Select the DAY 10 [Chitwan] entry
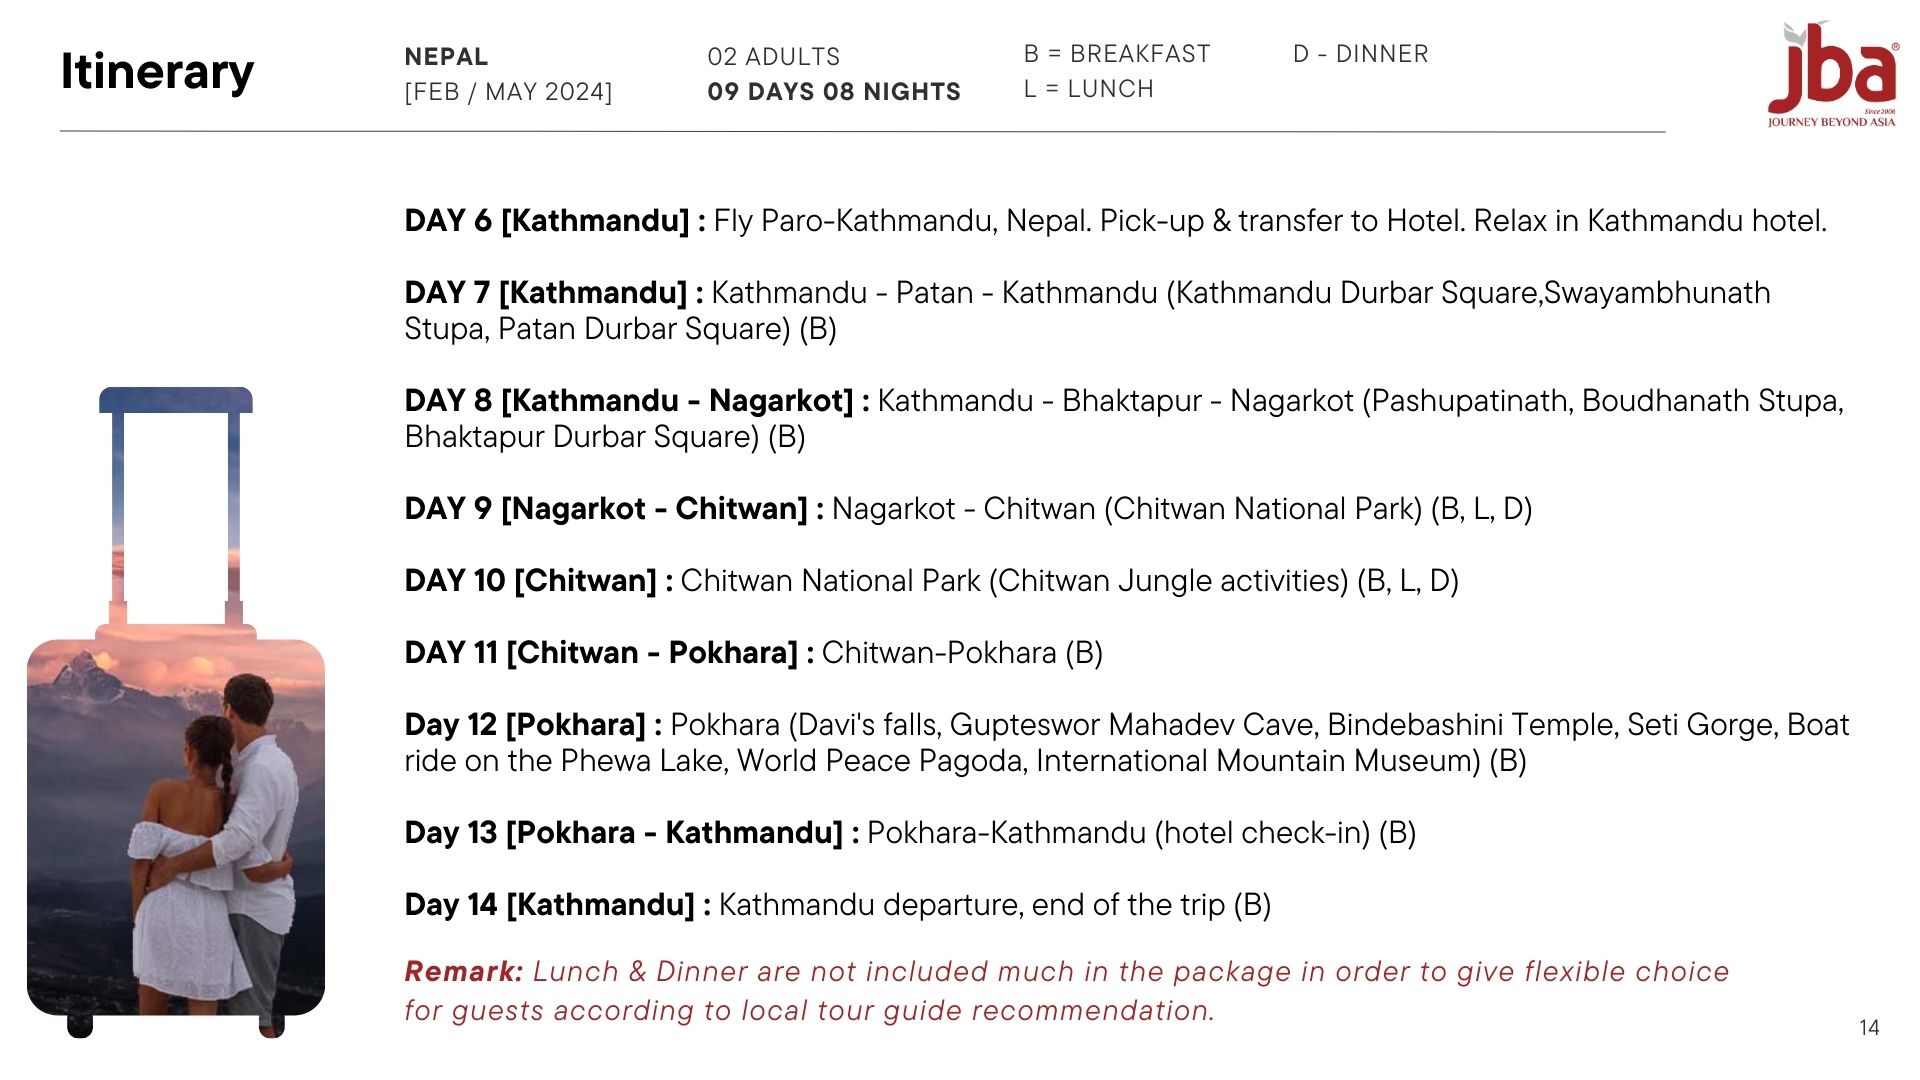This screenshot has height=1080, width=1920. pos(931,581)
